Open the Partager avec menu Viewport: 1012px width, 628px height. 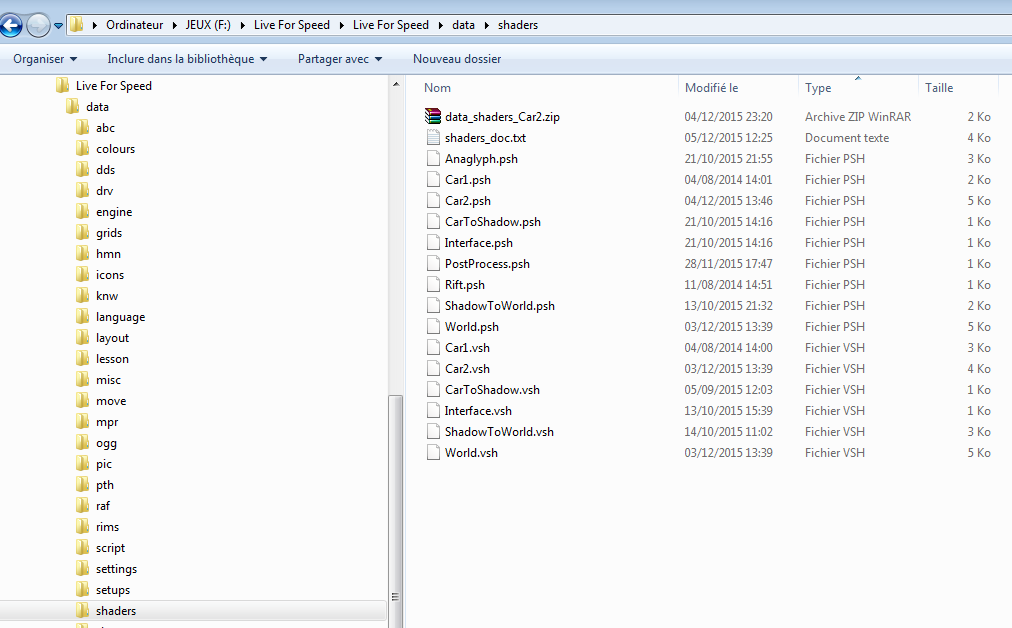(x=340, y=59)
